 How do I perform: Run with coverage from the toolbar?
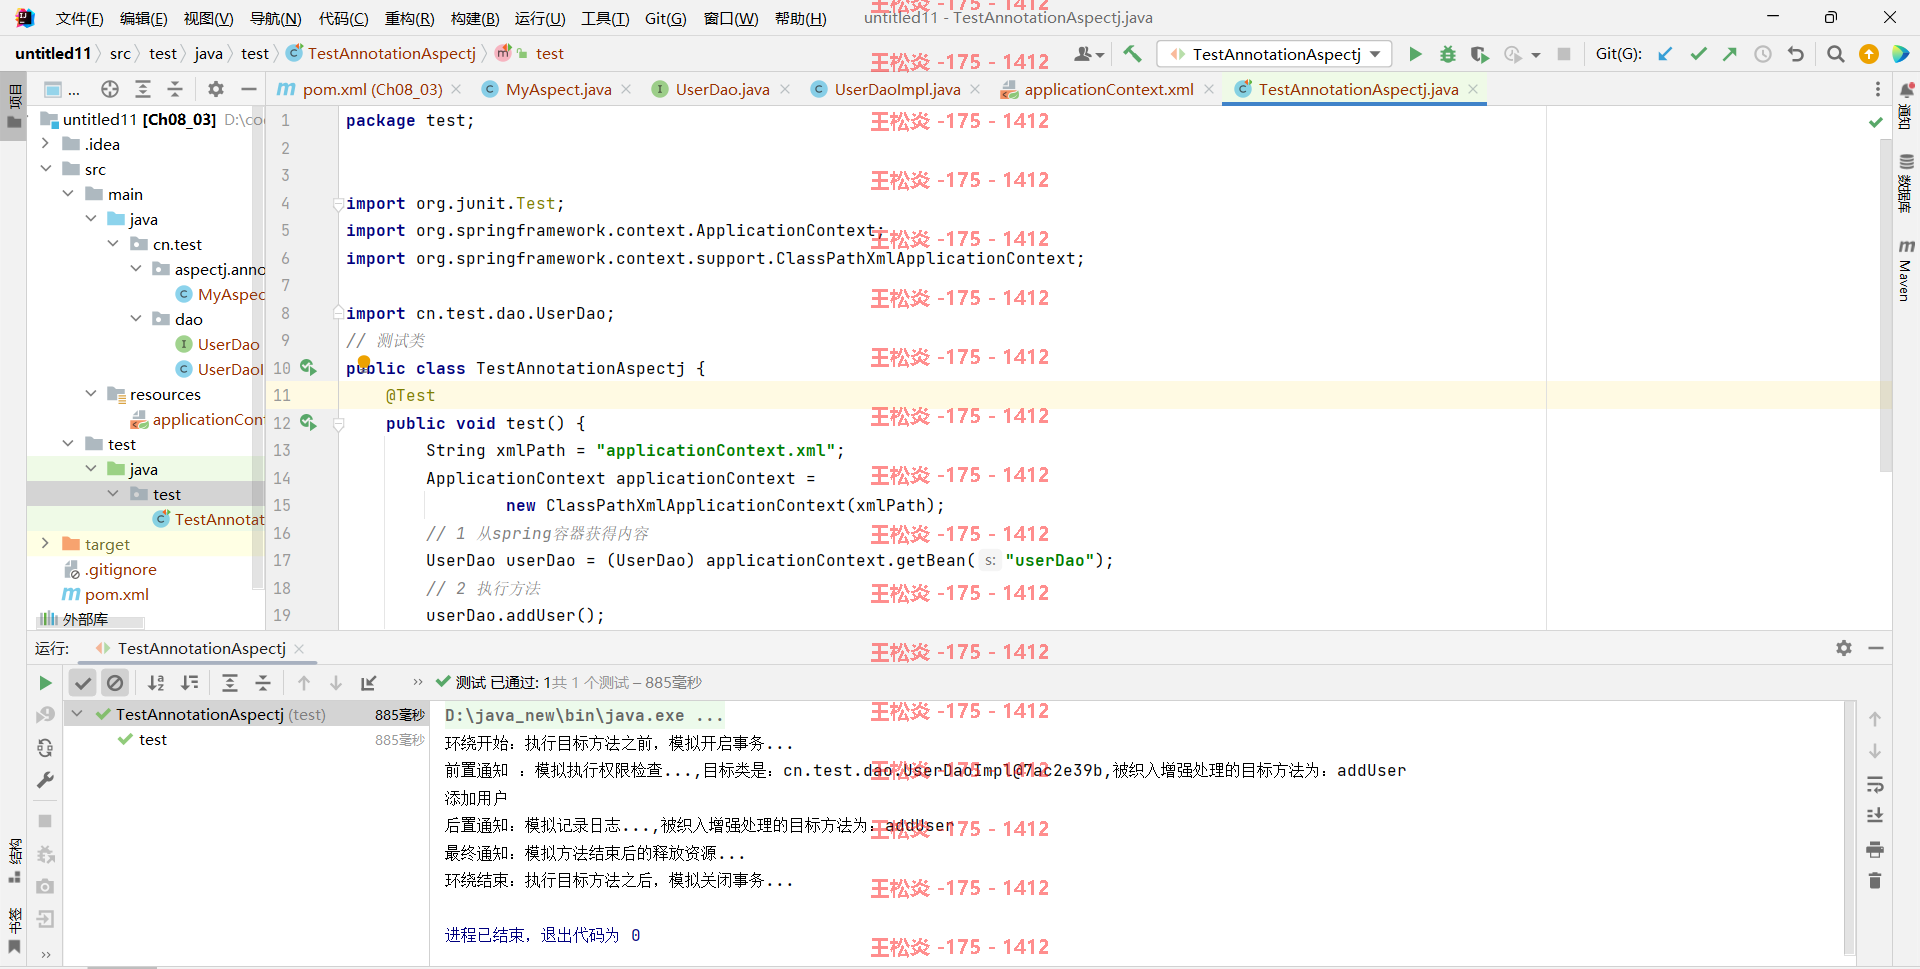(1479, 54)
